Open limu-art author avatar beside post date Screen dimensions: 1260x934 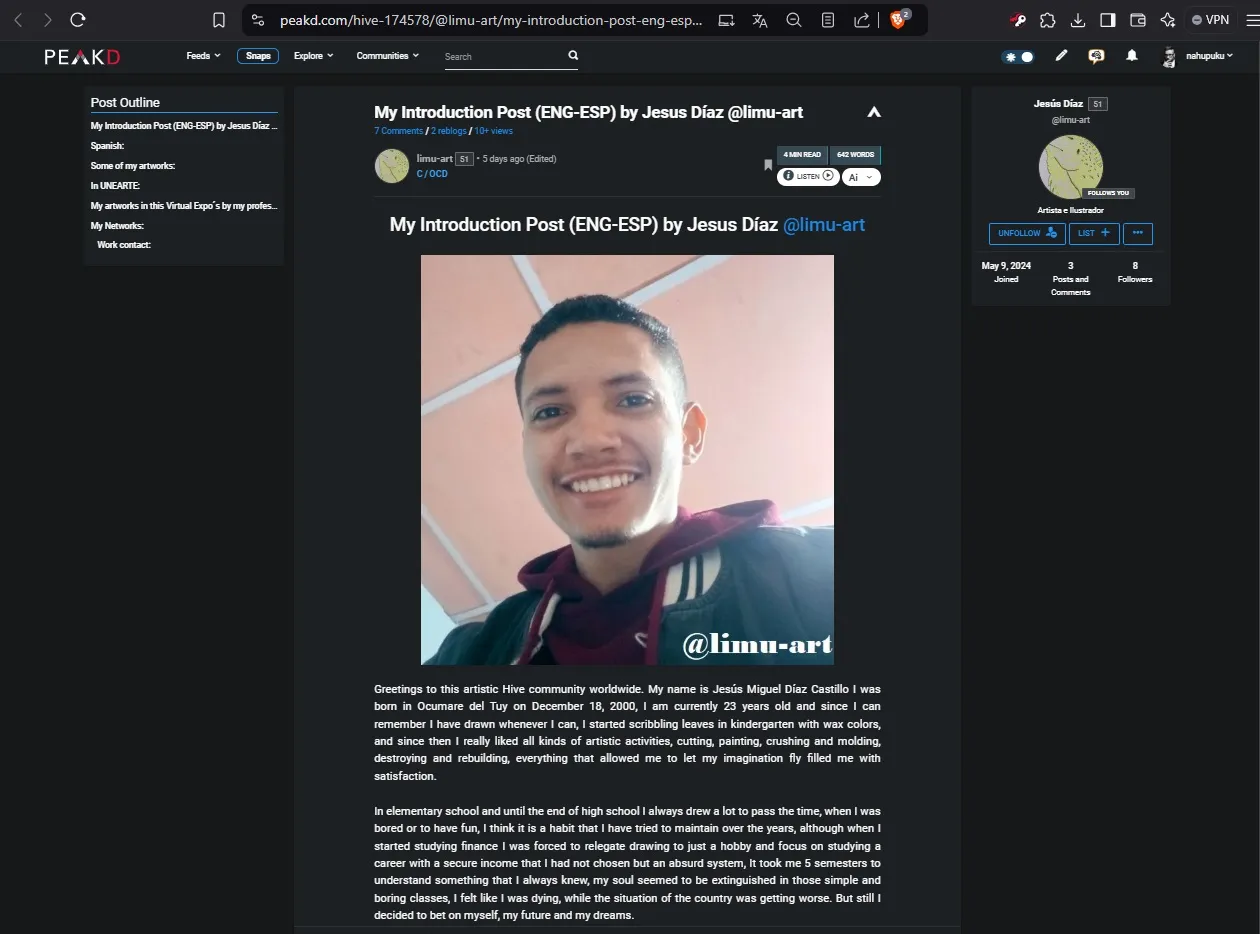392,166
